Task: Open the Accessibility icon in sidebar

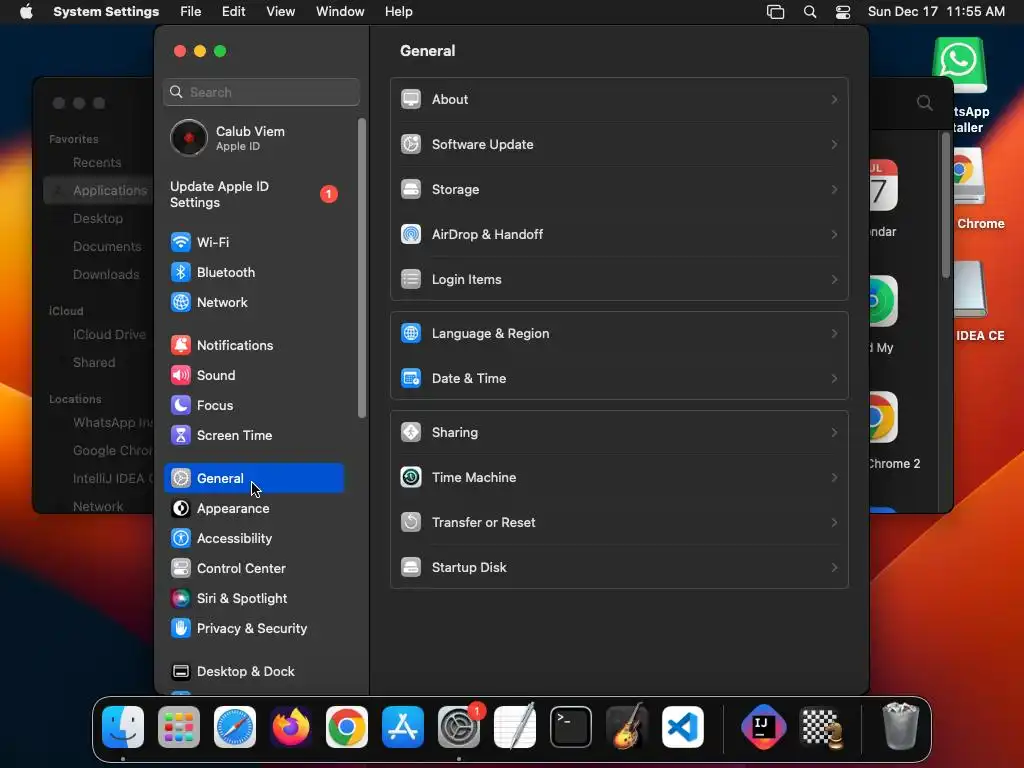Action: 181,538
